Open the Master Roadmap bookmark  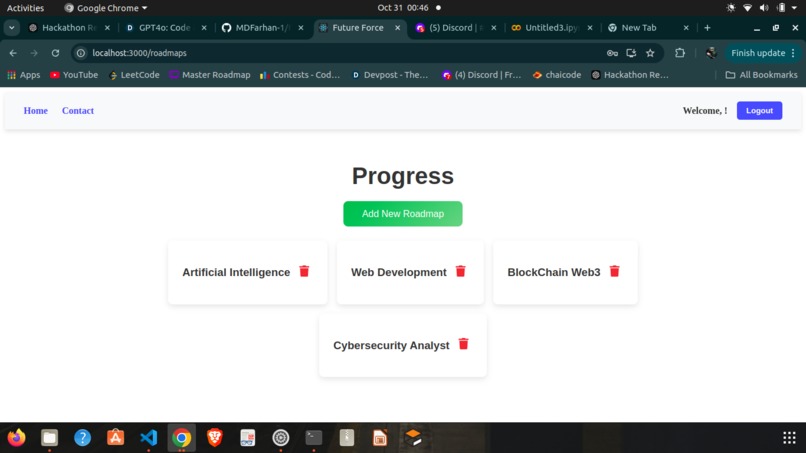[x=210, y=75]
